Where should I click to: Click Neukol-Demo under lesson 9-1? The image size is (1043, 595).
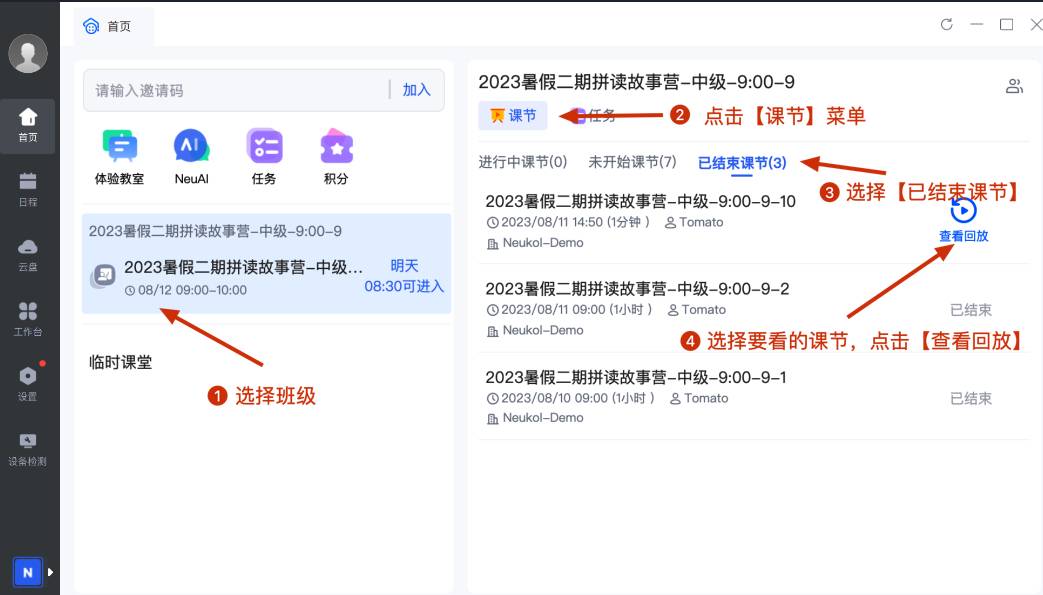pos(535,418)
